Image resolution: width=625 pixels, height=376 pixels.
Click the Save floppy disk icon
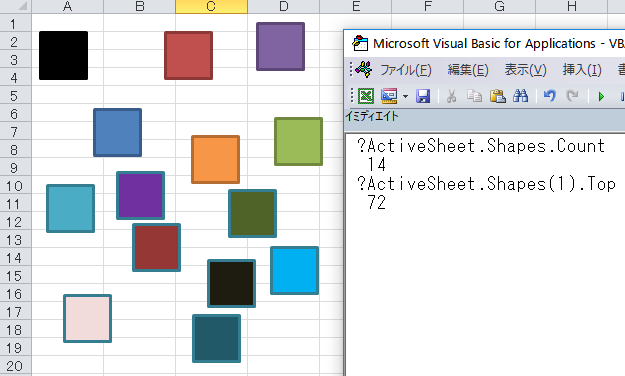[x=423, y=96]
